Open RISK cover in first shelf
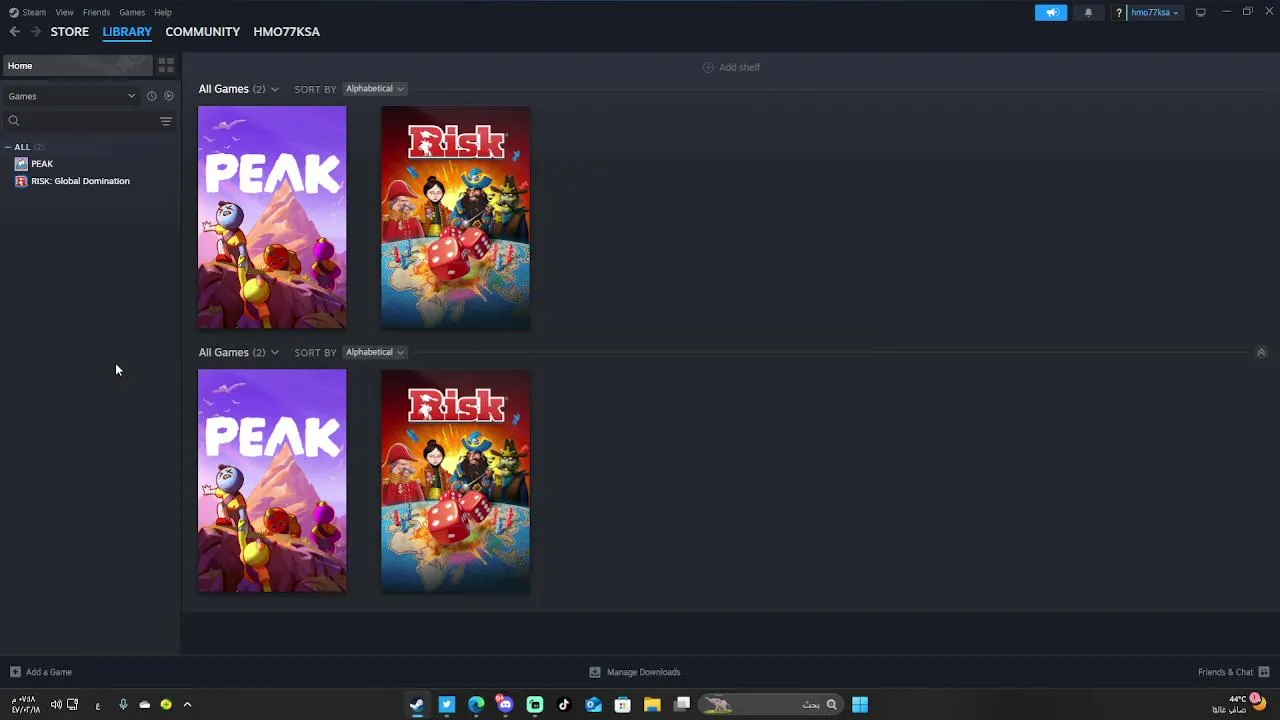This screenshot has width=1280, height=720. point(456,218)
